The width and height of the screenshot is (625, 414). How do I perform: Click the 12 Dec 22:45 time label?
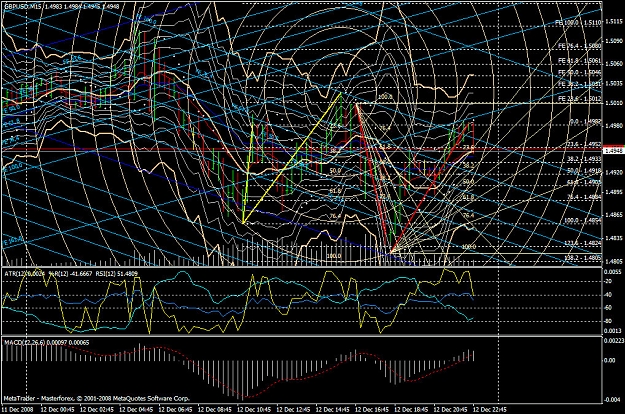(x=489, y=410)
